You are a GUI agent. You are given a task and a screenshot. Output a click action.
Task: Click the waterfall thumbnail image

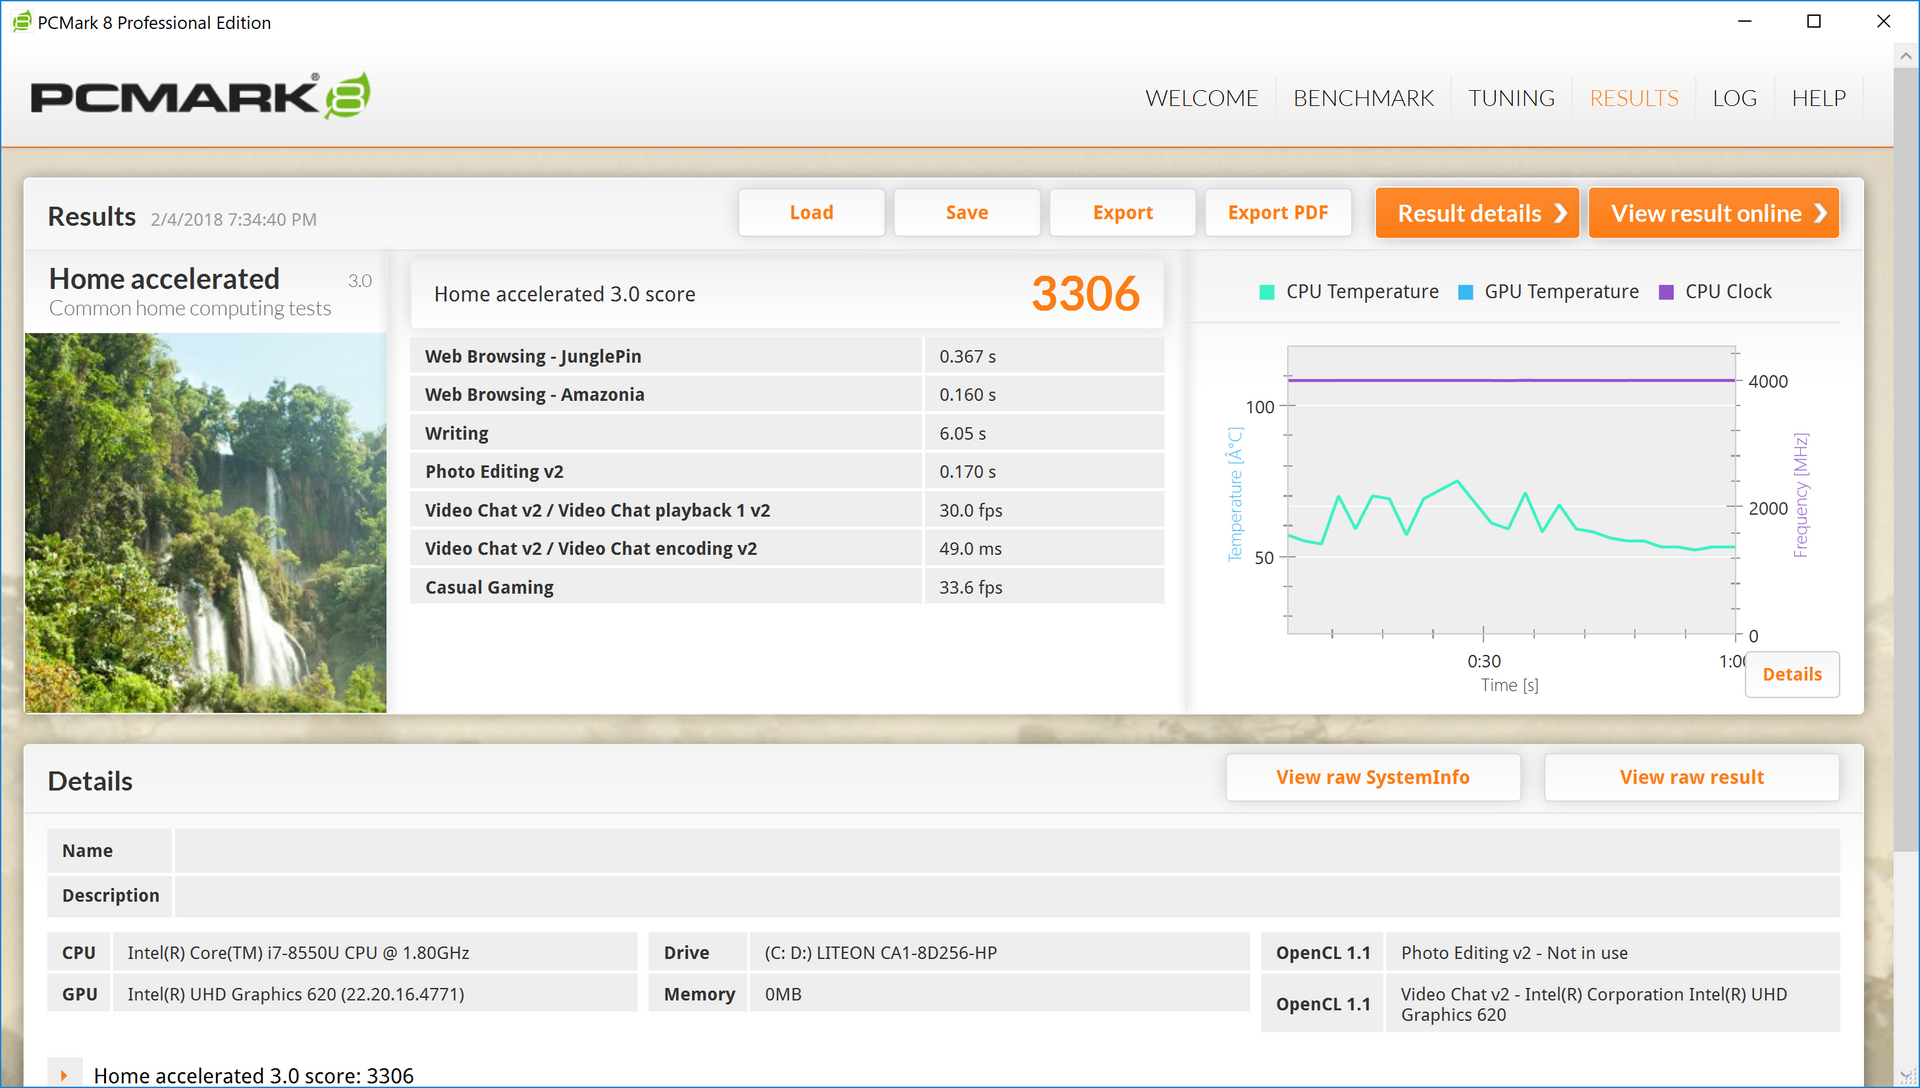click(205, 523)
